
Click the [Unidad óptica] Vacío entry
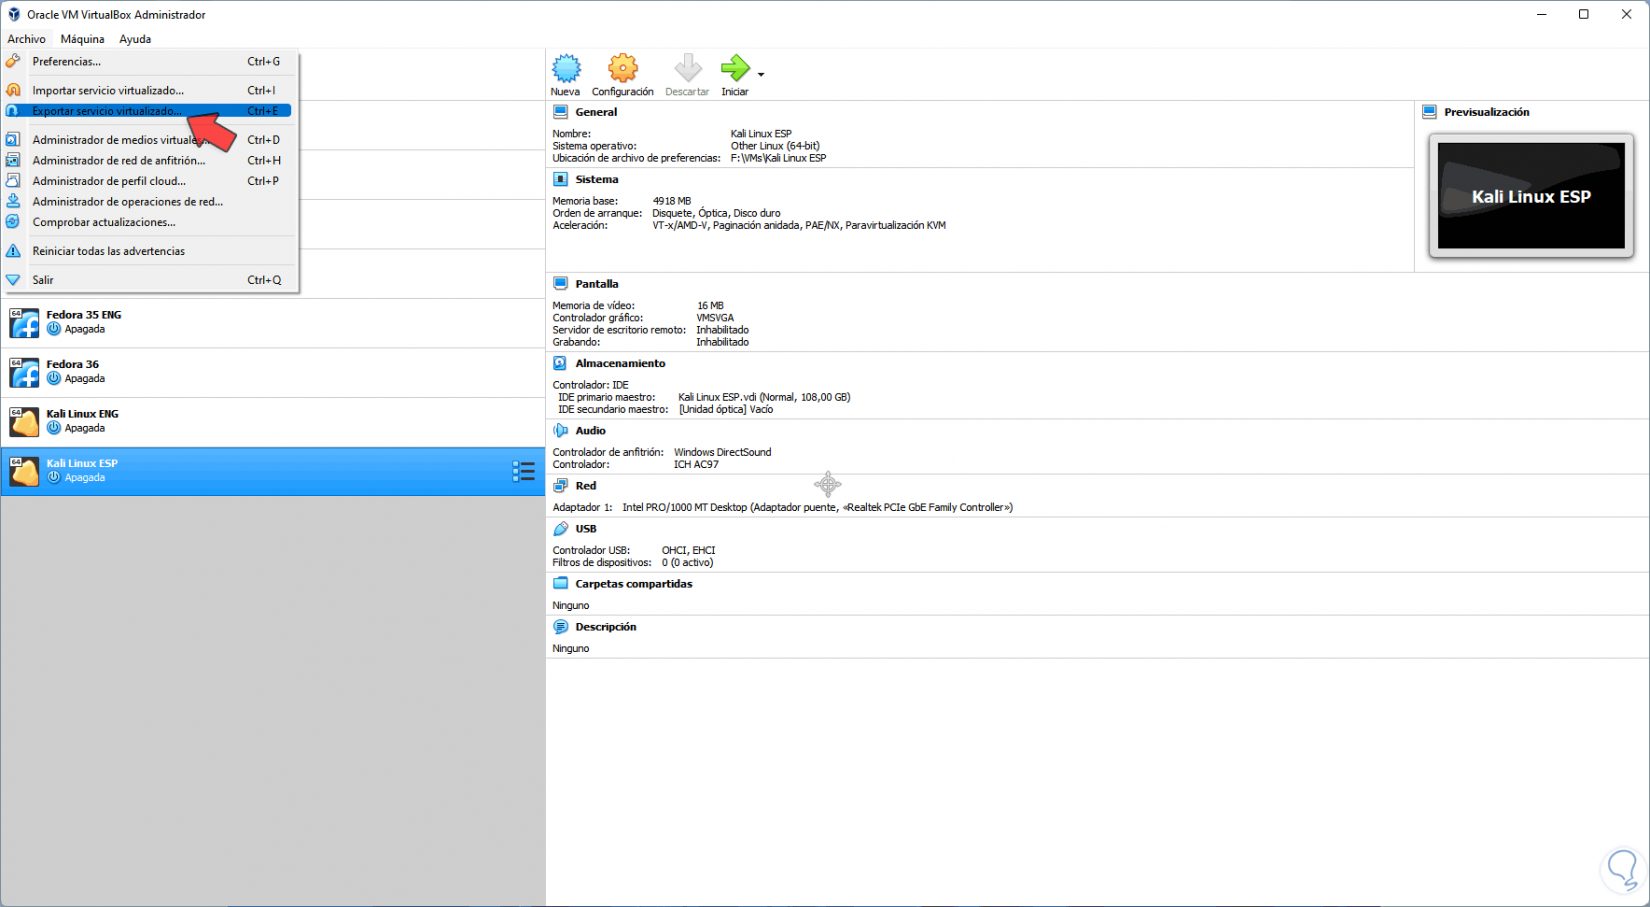pyautogui.click(x=726, y=409)
